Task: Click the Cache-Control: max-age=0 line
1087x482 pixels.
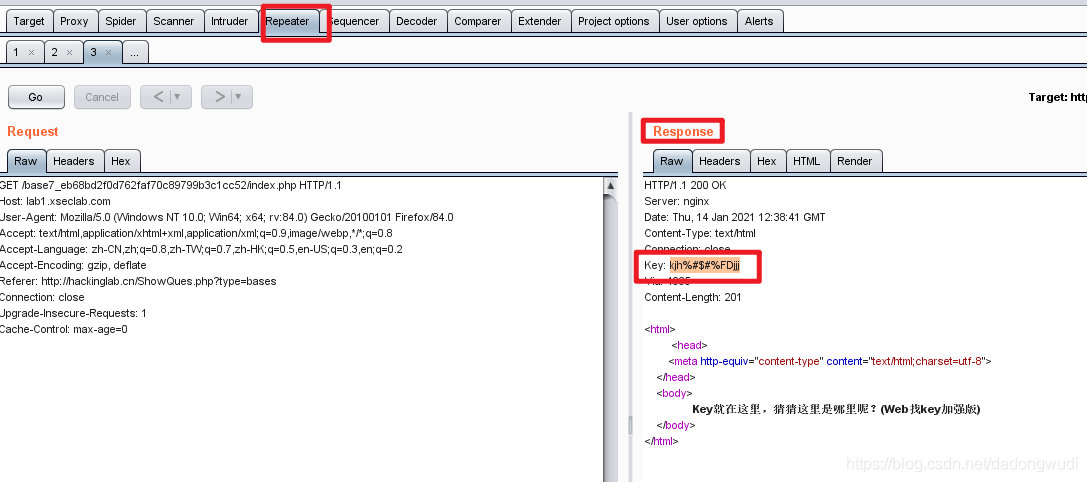Action: (64, 329)
